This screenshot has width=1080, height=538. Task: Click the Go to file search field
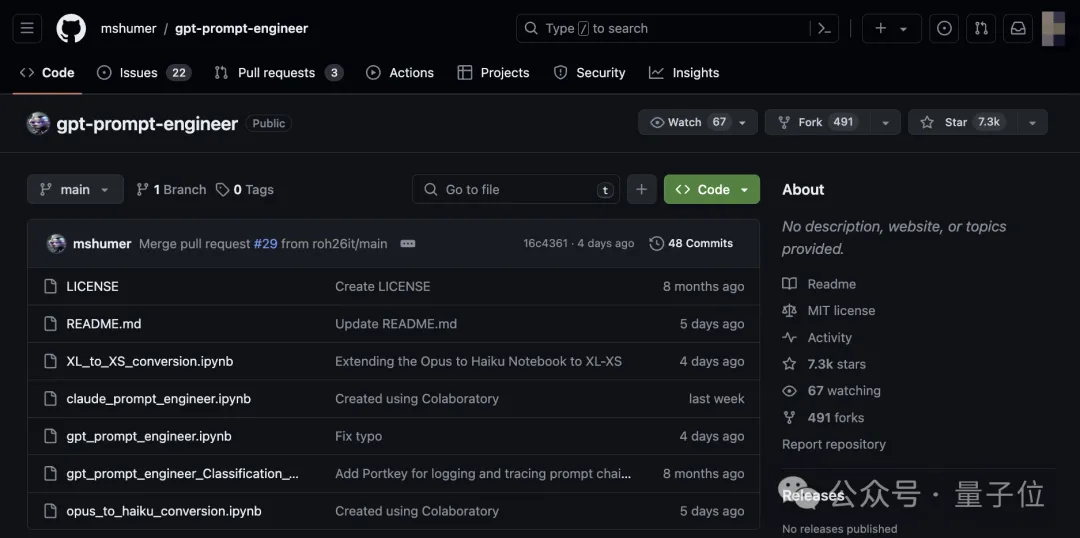[516, 189]
